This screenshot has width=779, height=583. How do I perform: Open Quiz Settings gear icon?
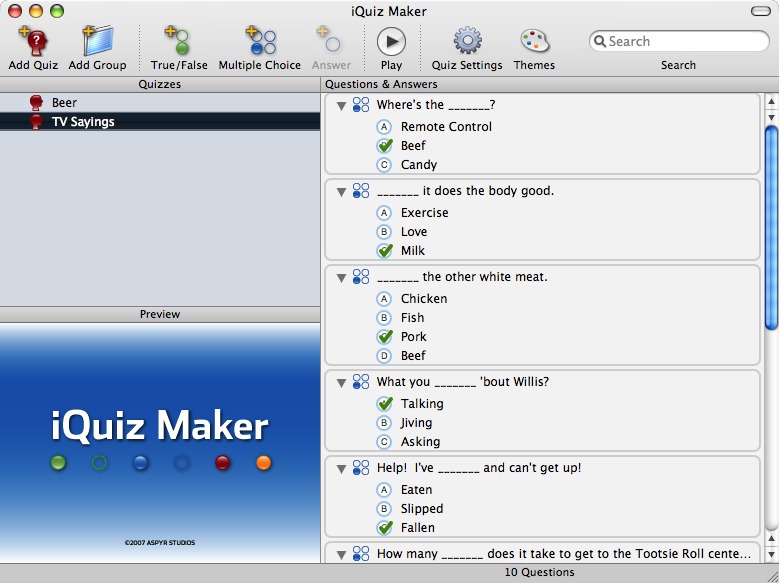pyautogui.click(x=467, y=41)
